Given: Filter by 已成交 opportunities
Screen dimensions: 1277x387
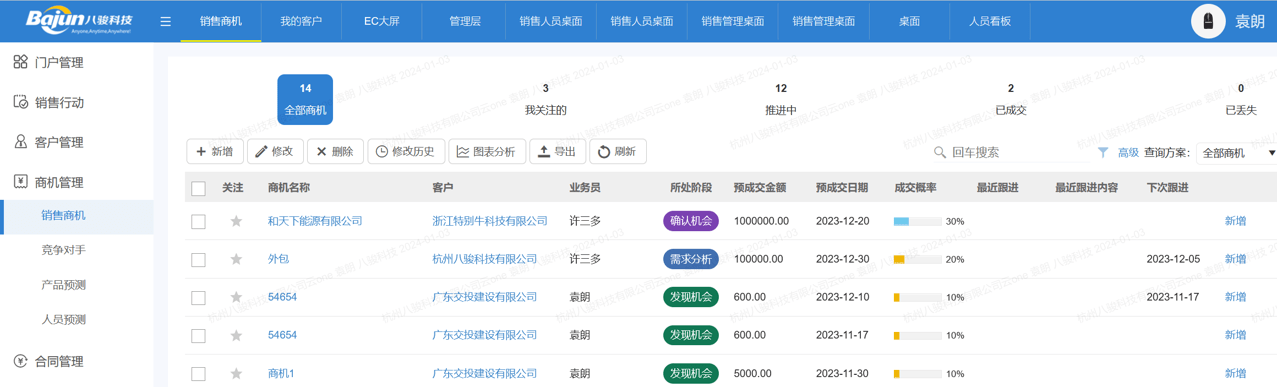Looking at the screenshot, I should [1011, 99].
